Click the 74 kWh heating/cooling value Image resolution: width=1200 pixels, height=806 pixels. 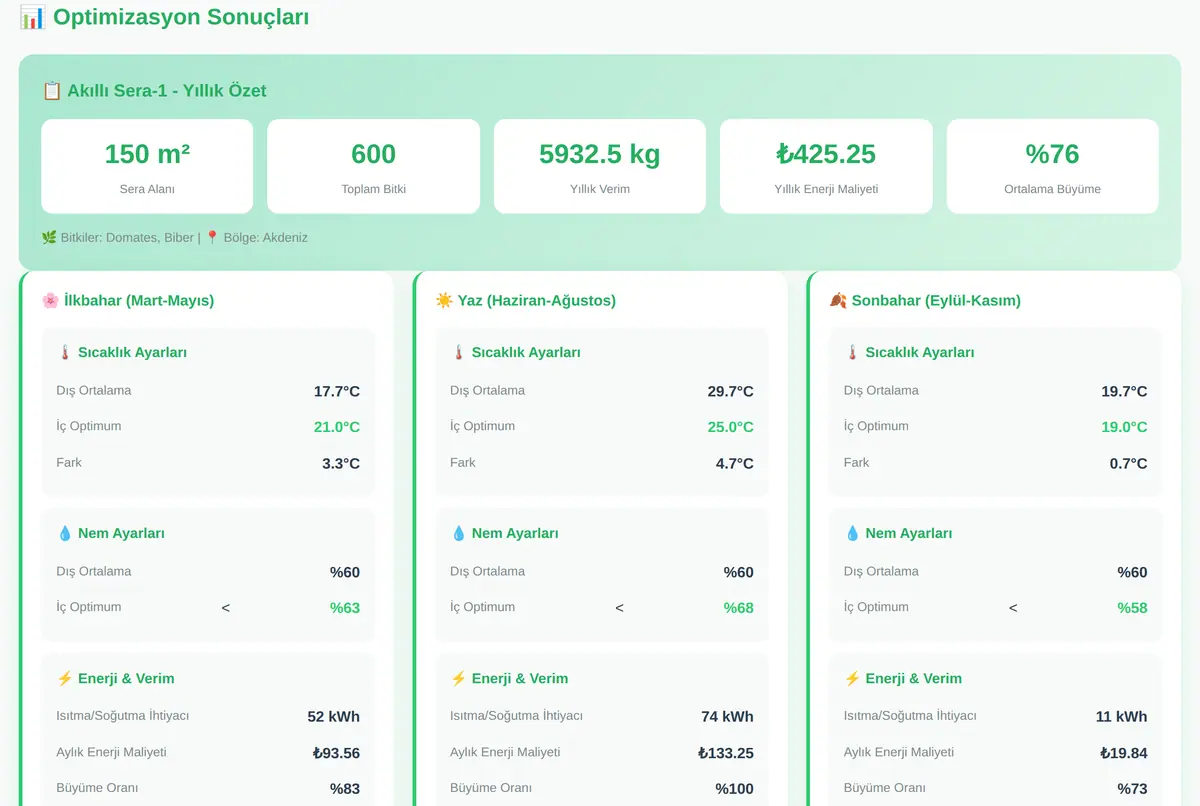[728, 717]
